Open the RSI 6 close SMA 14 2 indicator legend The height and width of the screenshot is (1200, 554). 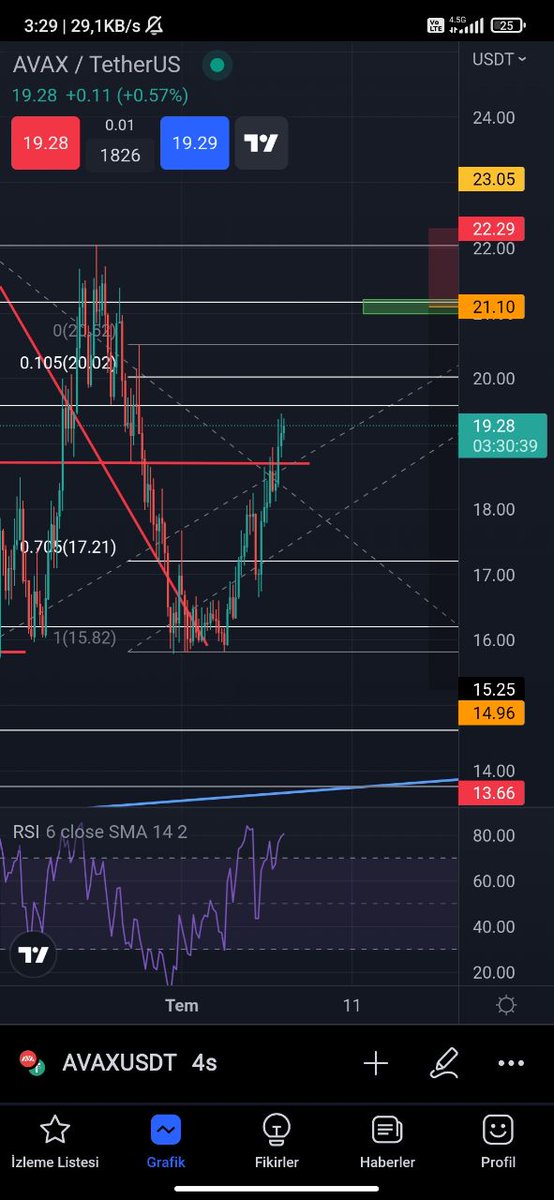(x=100, y=832)
